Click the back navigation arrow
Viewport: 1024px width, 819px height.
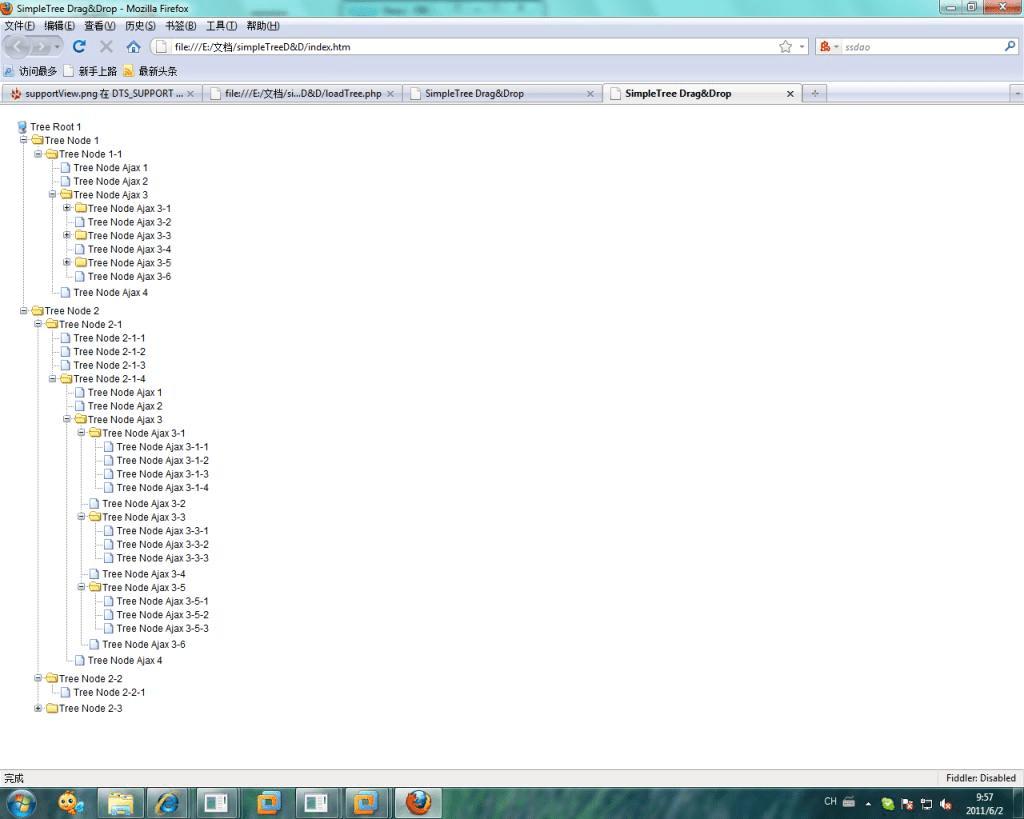[x=18, y=47]
